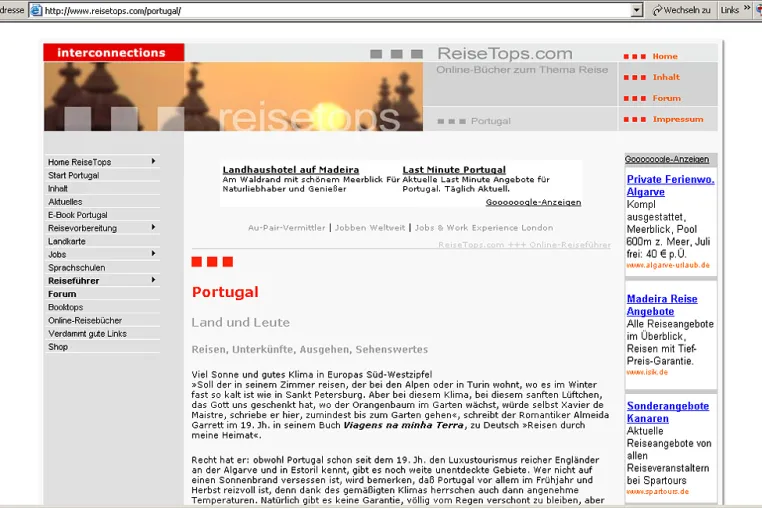Click the sunset reisetops banner image
Image resolution: width=762 pixels, height=508 pixels.
[x=233, y=96]
